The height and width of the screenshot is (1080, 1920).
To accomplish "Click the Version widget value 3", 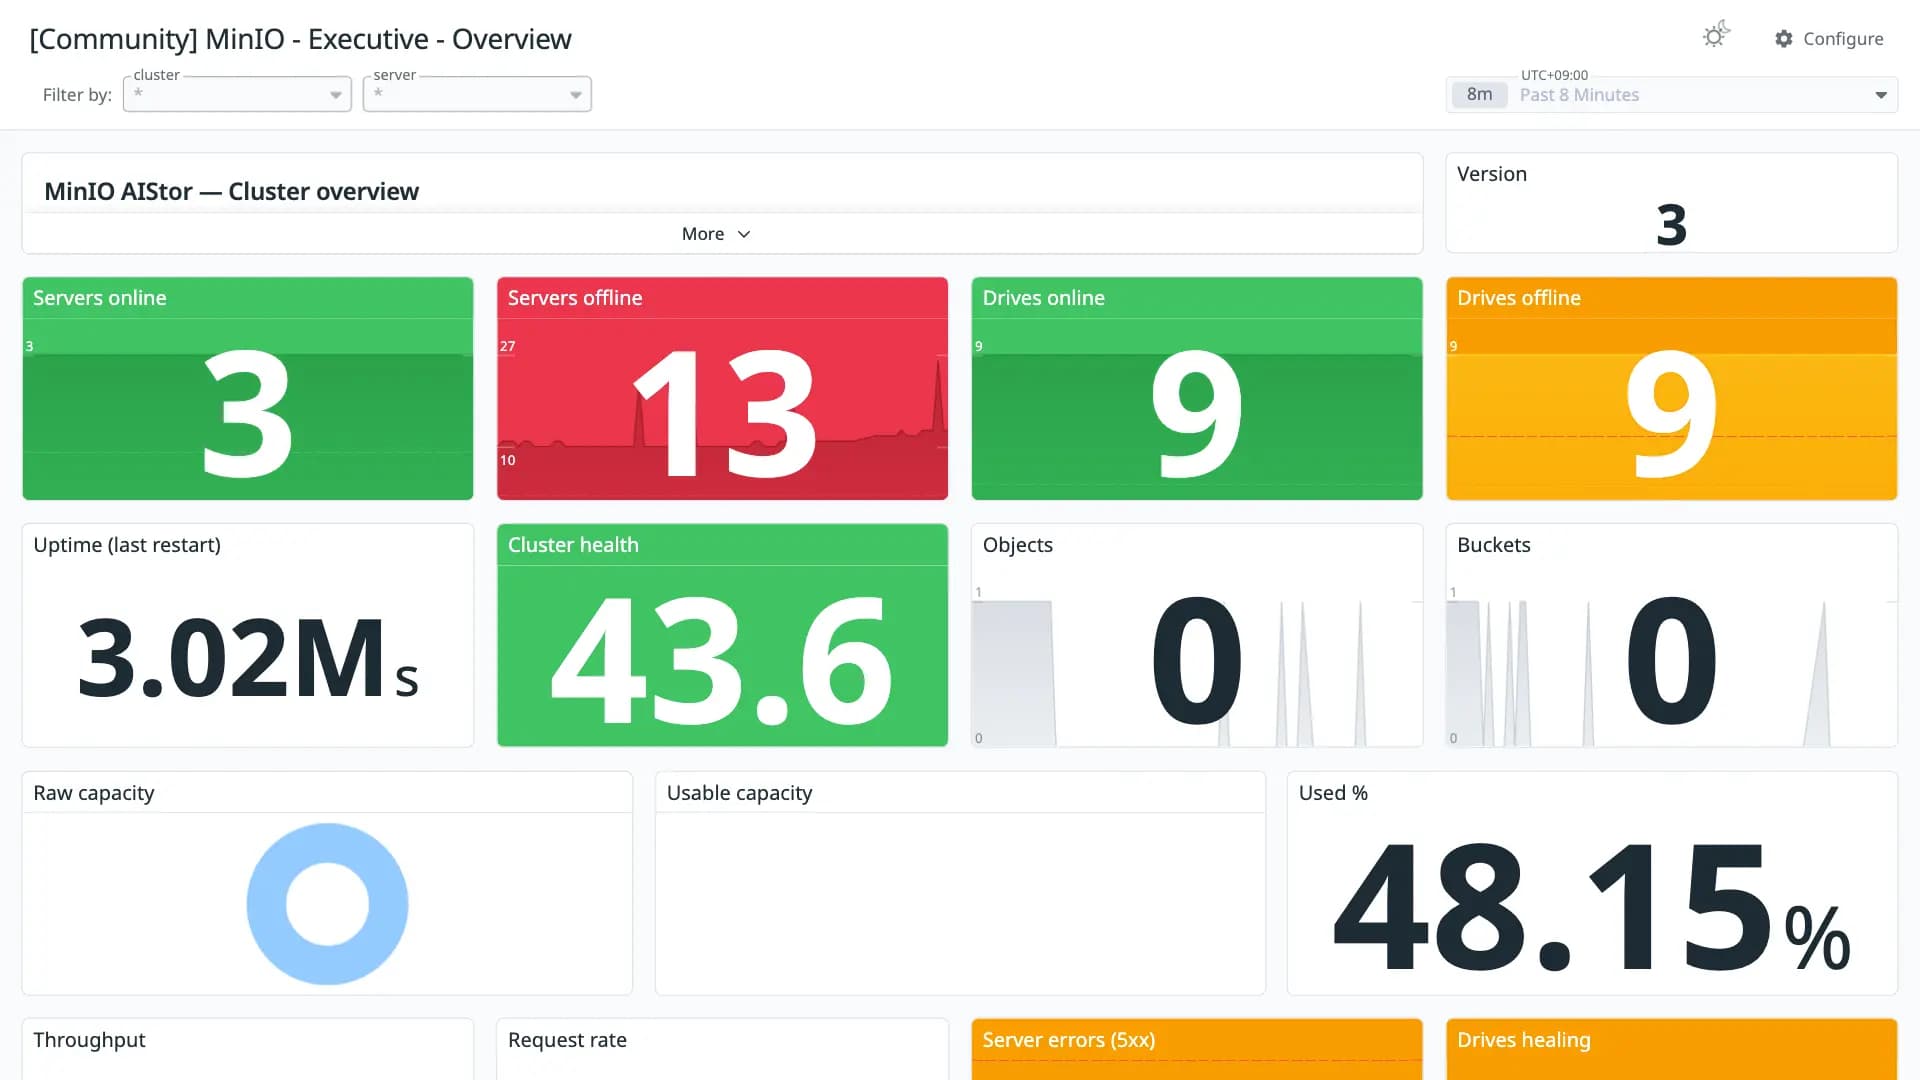I will pyautogui.click(x=1672, y=224).
